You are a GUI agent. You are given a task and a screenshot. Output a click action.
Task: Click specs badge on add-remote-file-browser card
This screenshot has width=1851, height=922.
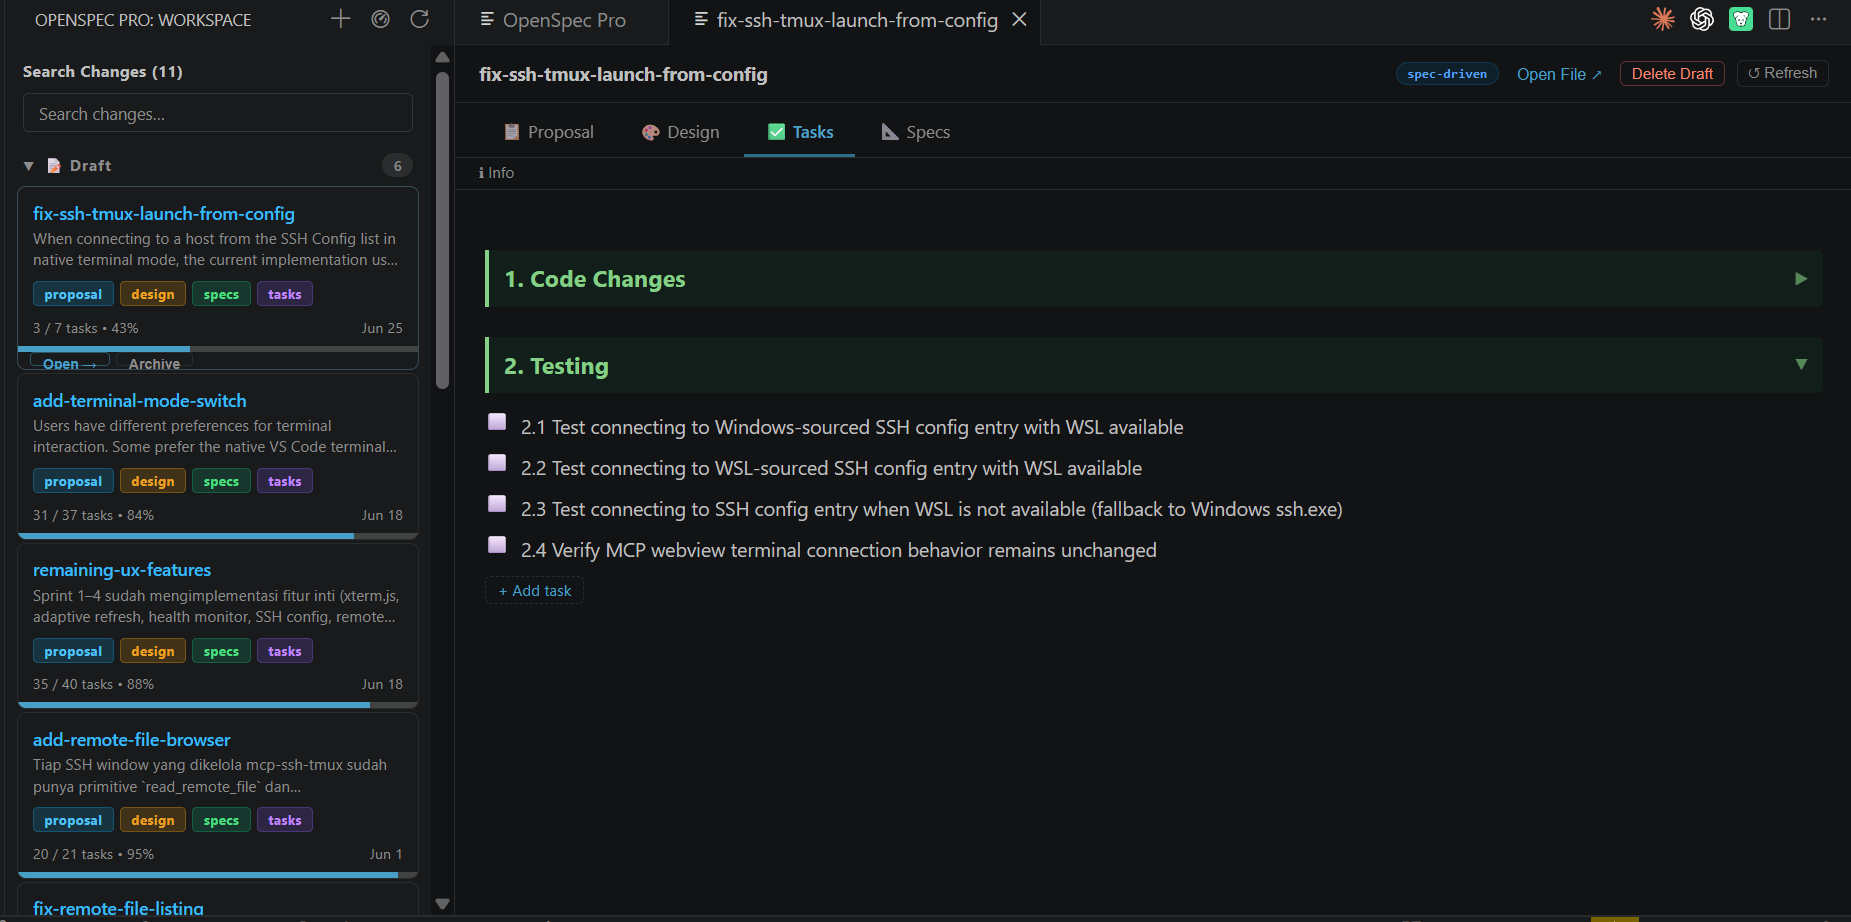[221, 820]
